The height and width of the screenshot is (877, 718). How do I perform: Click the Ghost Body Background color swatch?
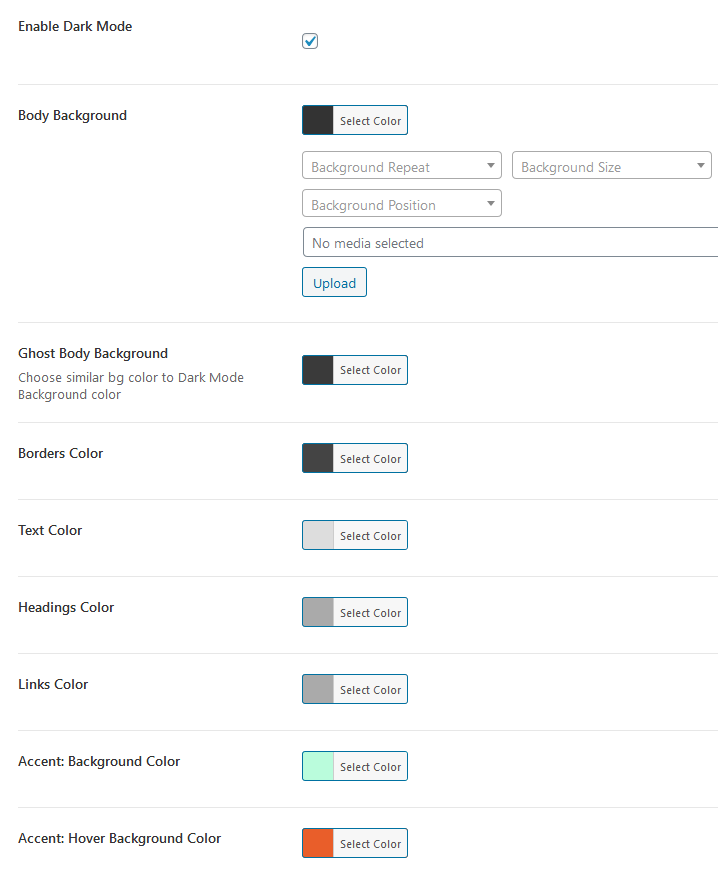(319, 370)
